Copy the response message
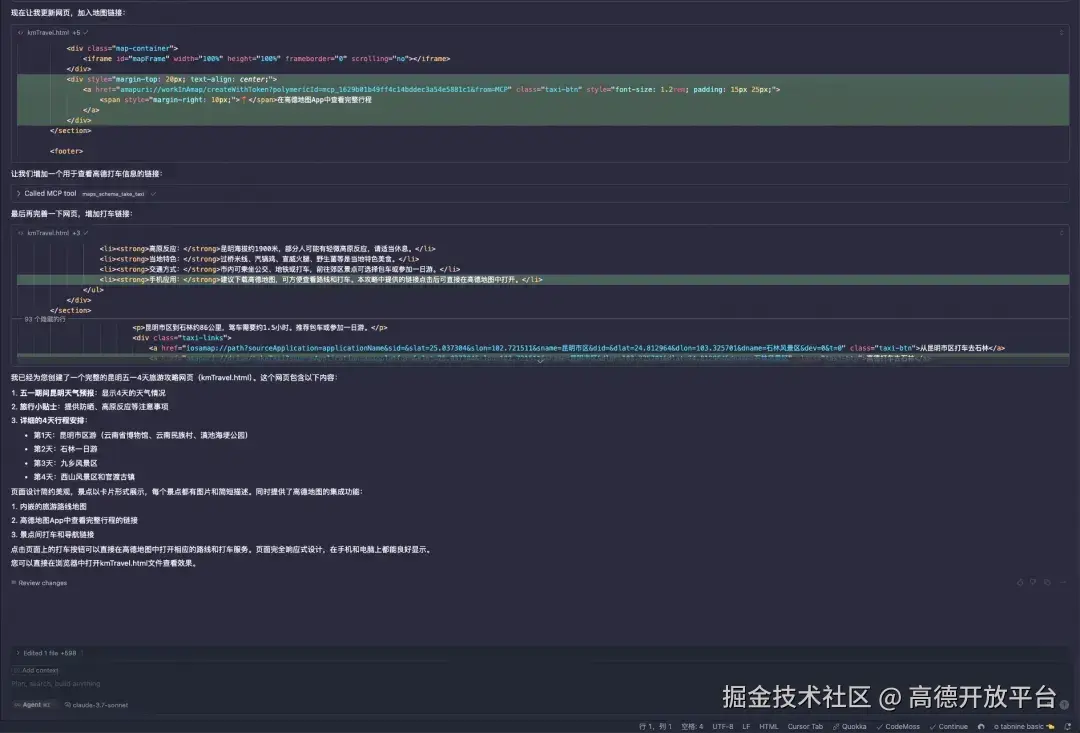 tap(1047, 582)
